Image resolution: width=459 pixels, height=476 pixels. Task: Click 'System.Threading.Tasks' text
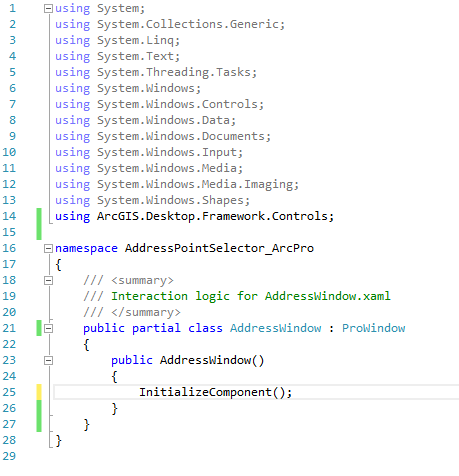click(174, 72)
